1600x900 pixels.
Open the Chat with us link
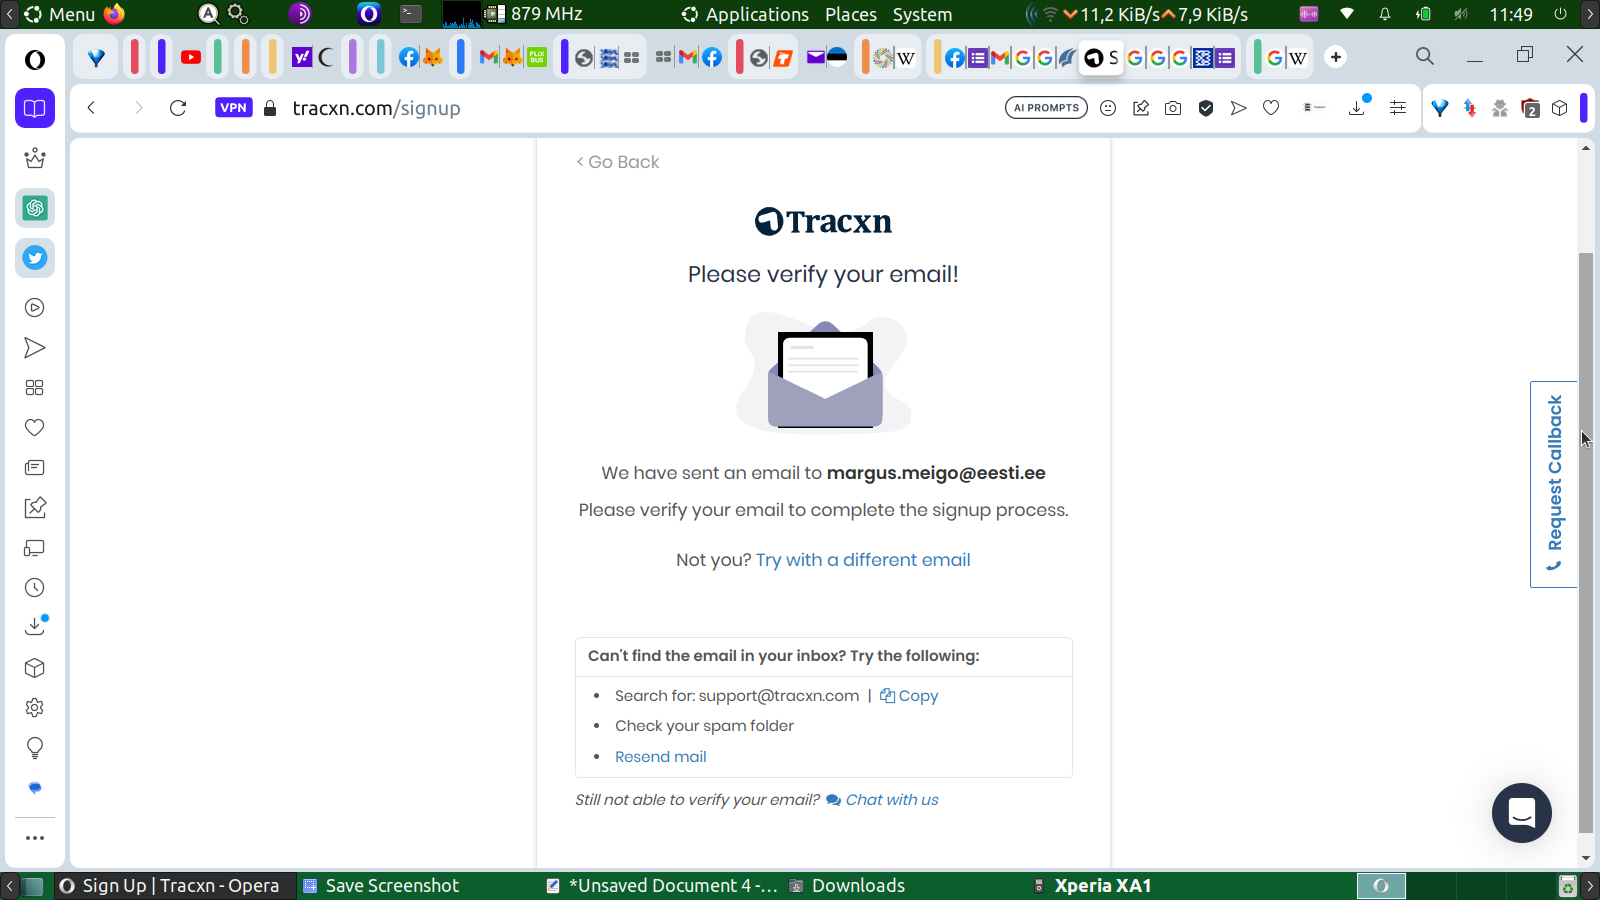click(882, 800)
